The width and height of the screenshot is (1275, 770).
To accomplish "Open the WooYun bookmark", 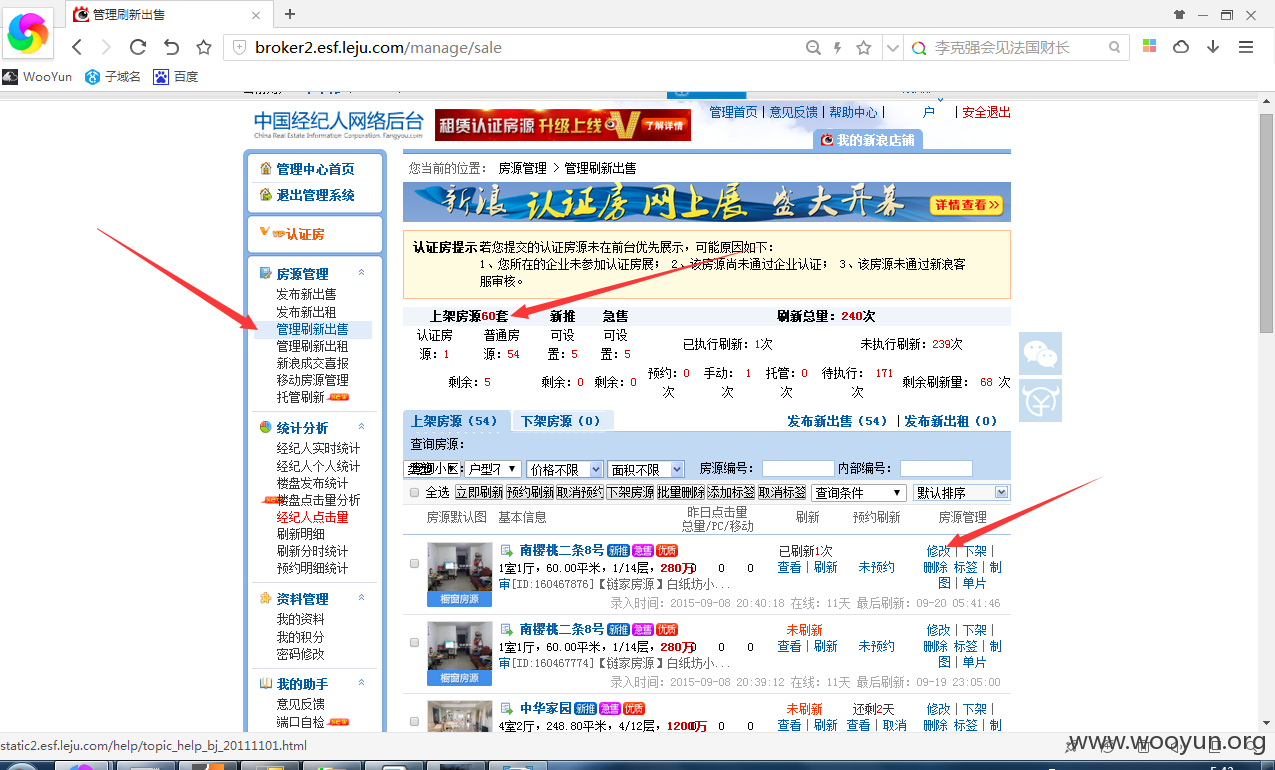I will tap(37, 76).
